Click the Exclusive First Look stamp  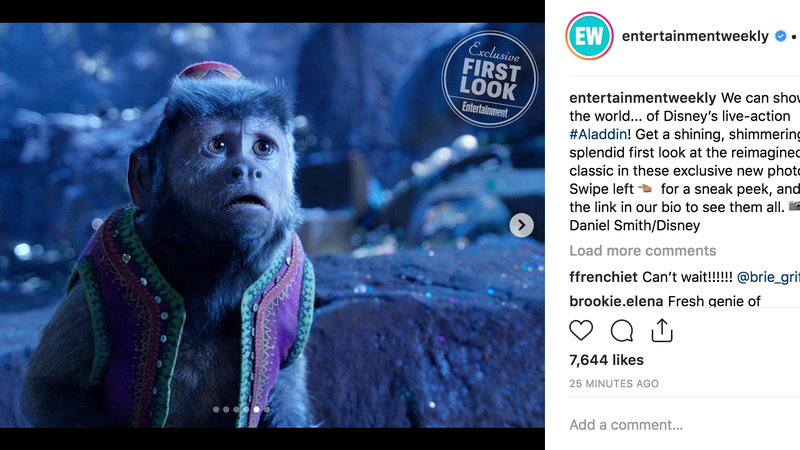(489, 79)
